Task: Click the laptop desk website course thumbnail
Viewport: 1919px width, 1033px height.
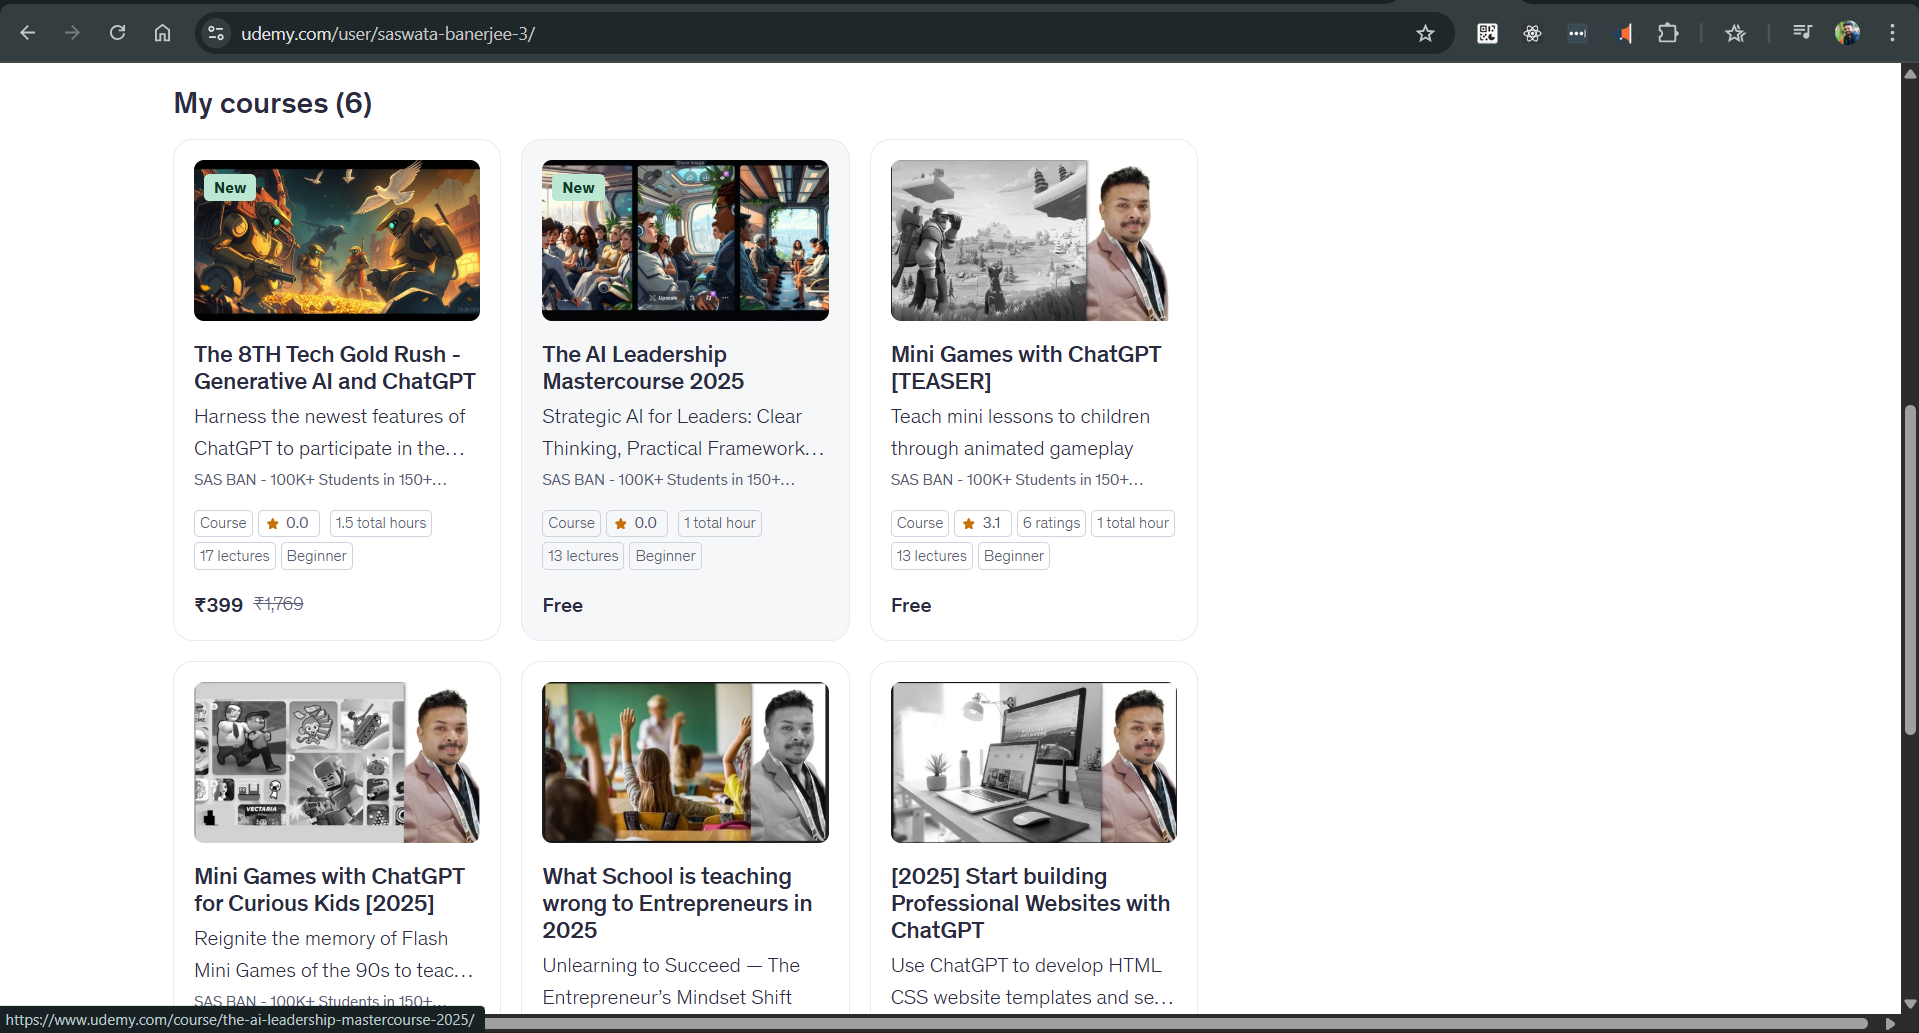Action: click(1033, 762)
